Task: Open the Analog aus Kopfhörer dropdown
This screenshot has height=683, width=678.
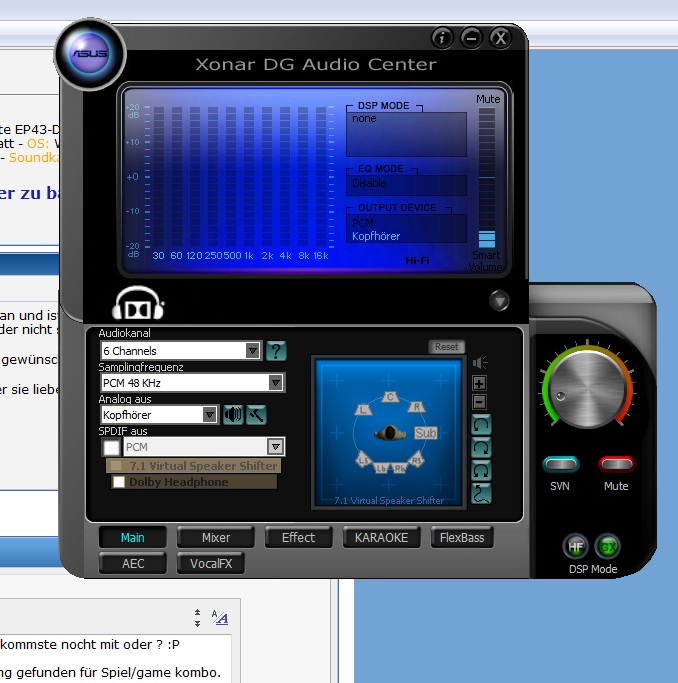Action: [159, 415]
